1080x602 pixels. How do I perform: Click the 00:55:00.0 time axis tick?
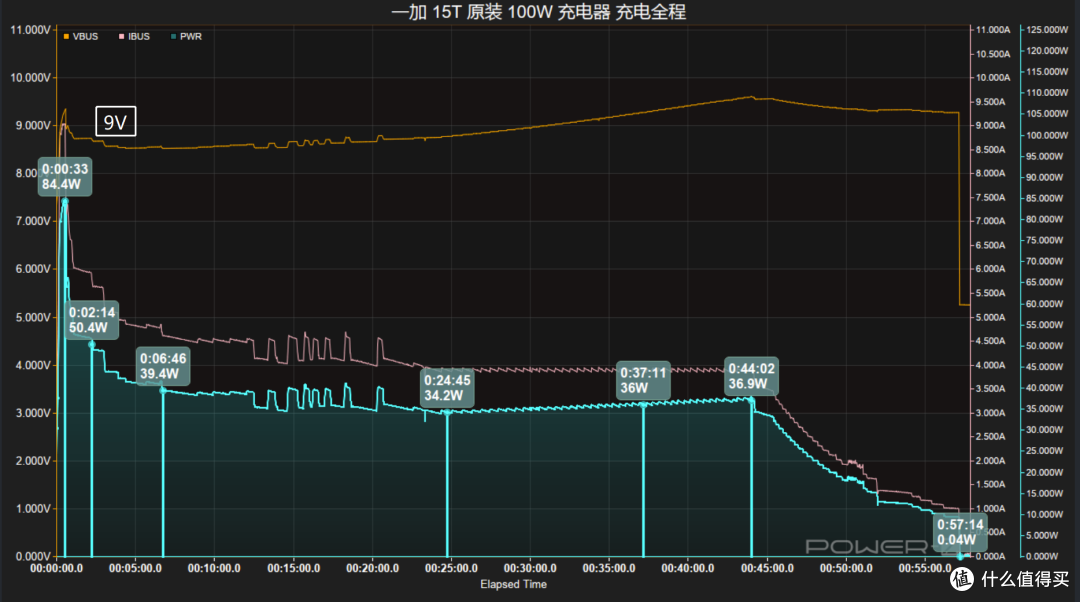(924, 568)
